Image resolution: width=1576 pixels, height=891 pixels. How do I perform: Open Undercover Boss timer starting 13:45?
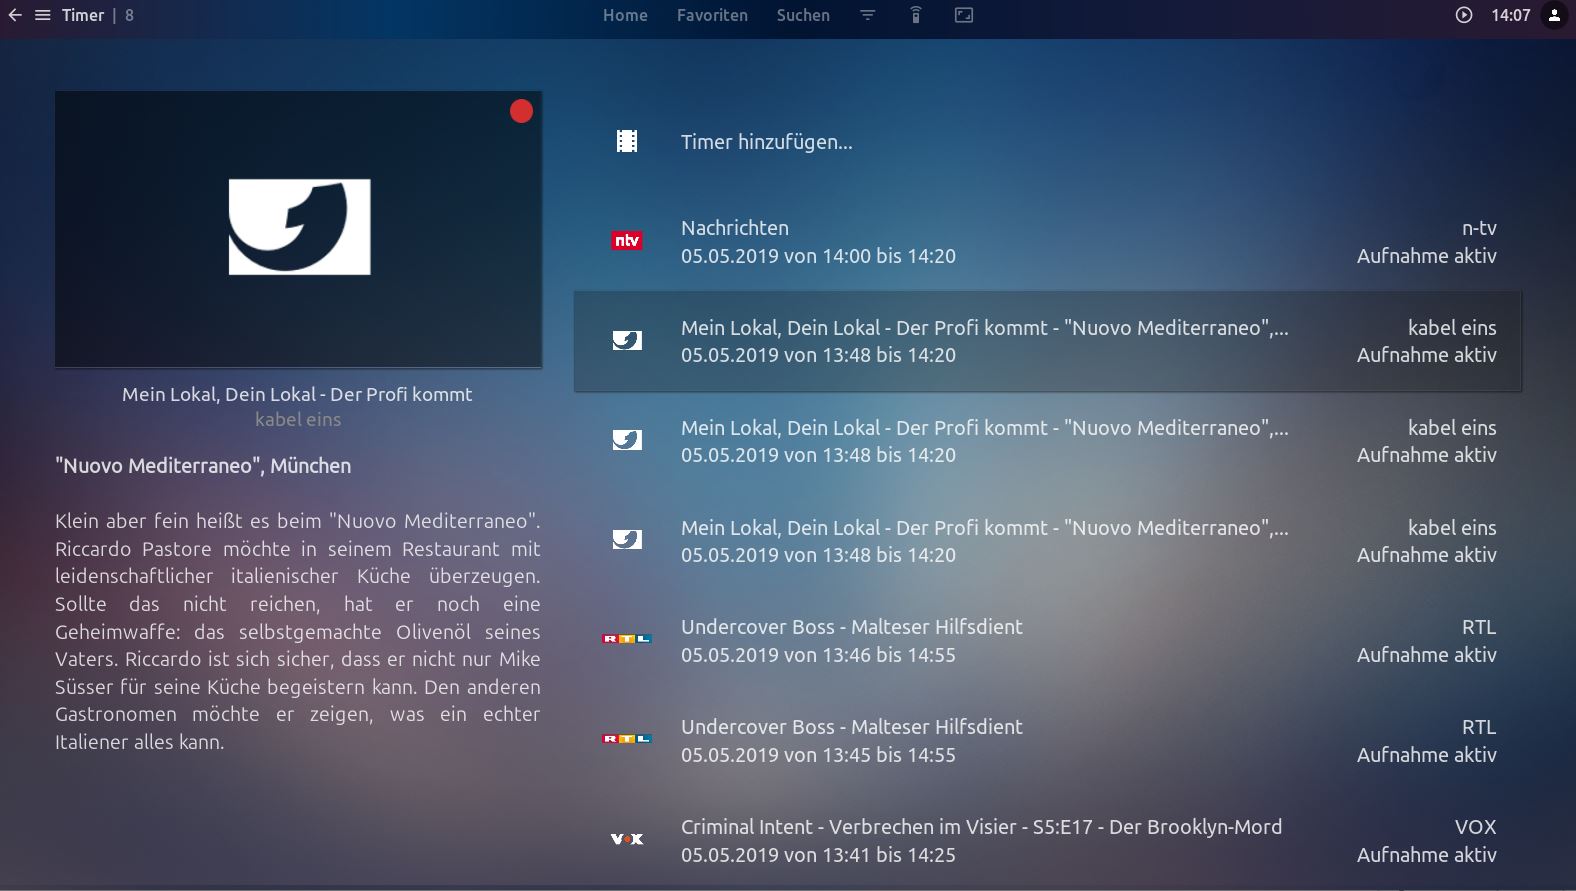[1048, 741]
